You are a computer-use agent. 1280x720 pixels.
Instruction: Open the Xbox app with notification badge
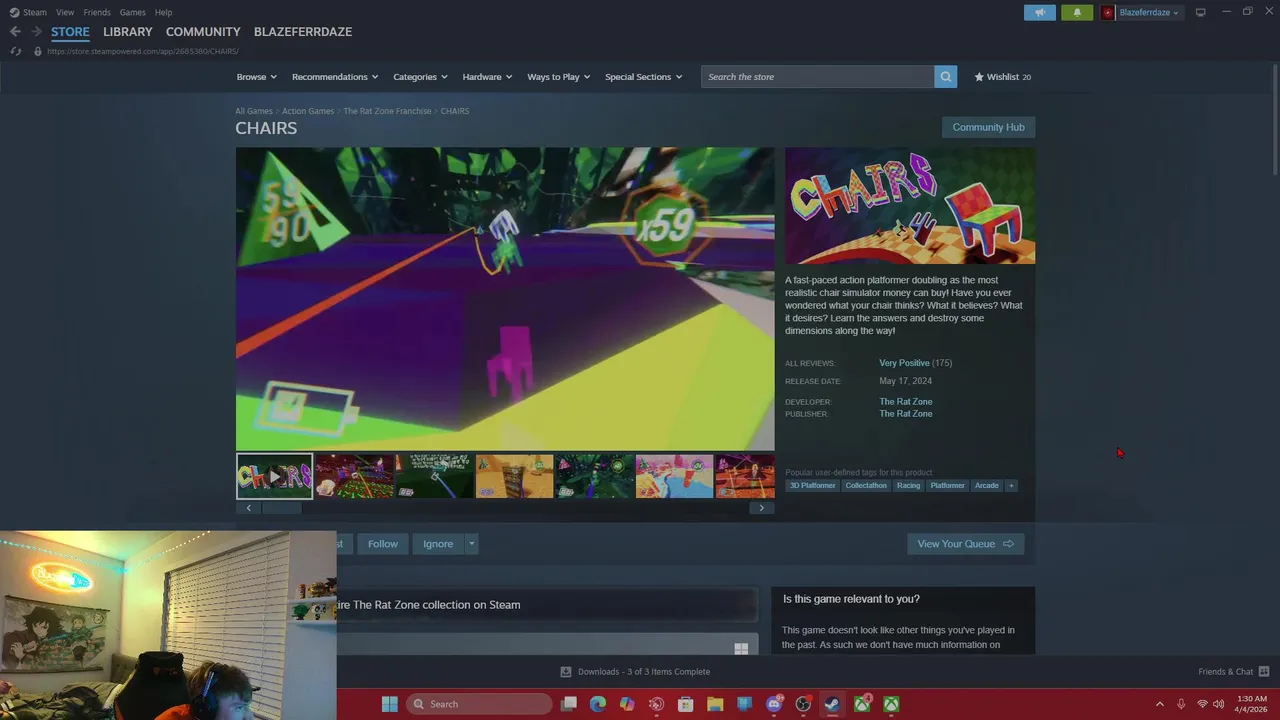(862, 704)
